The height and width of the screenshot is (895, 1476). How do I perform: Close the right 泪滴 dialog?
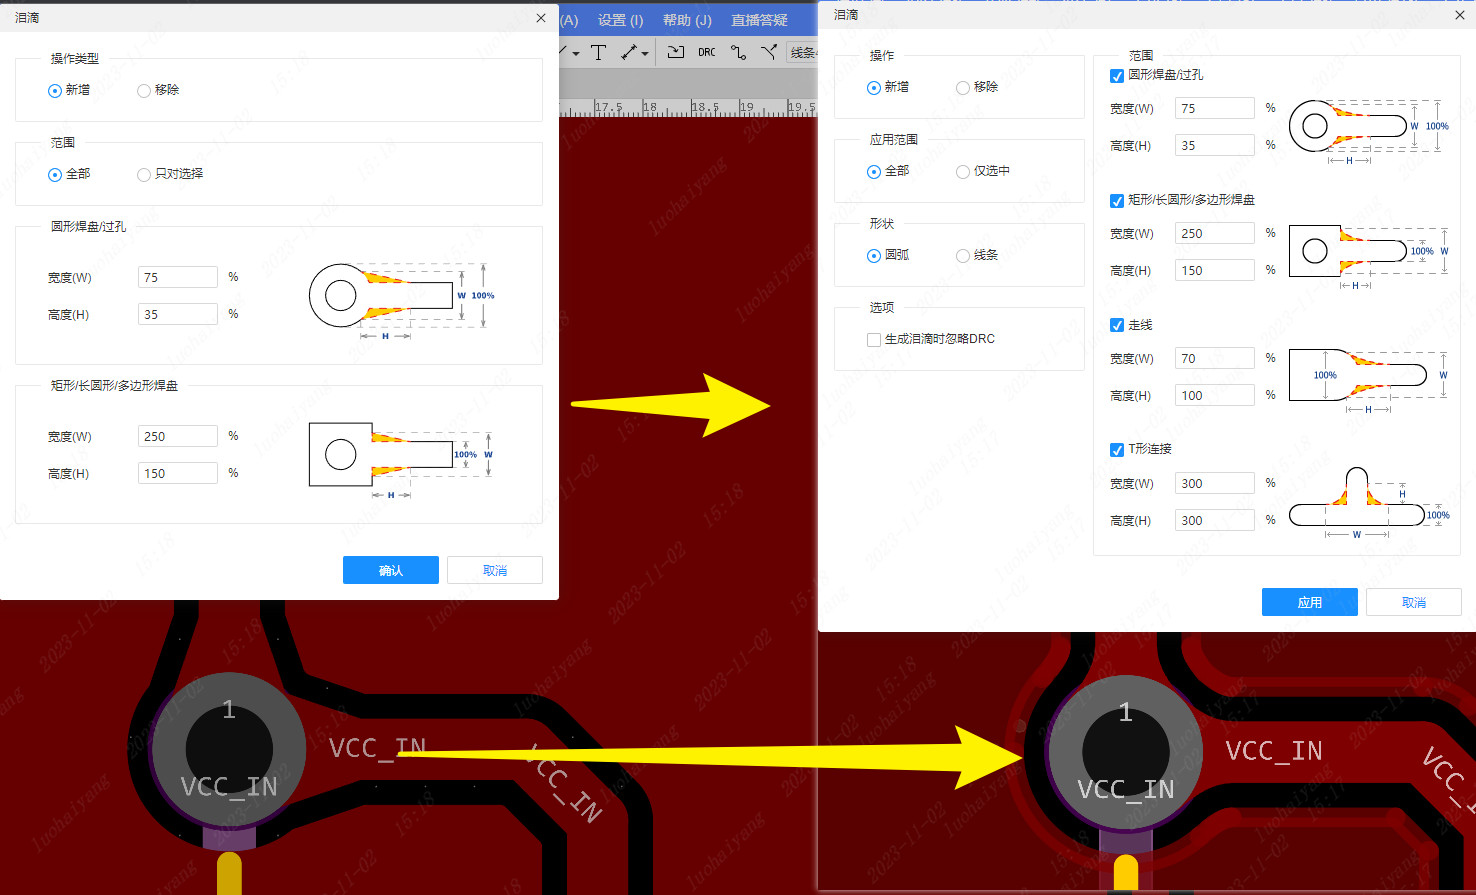tap(1459, 15)
